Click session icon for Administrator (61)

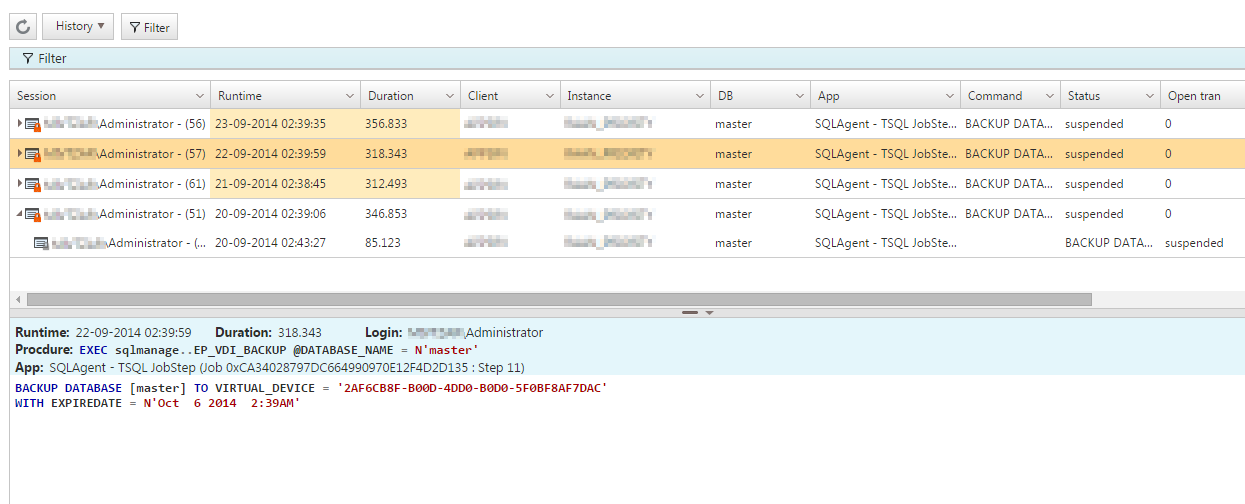pos(33,185)
